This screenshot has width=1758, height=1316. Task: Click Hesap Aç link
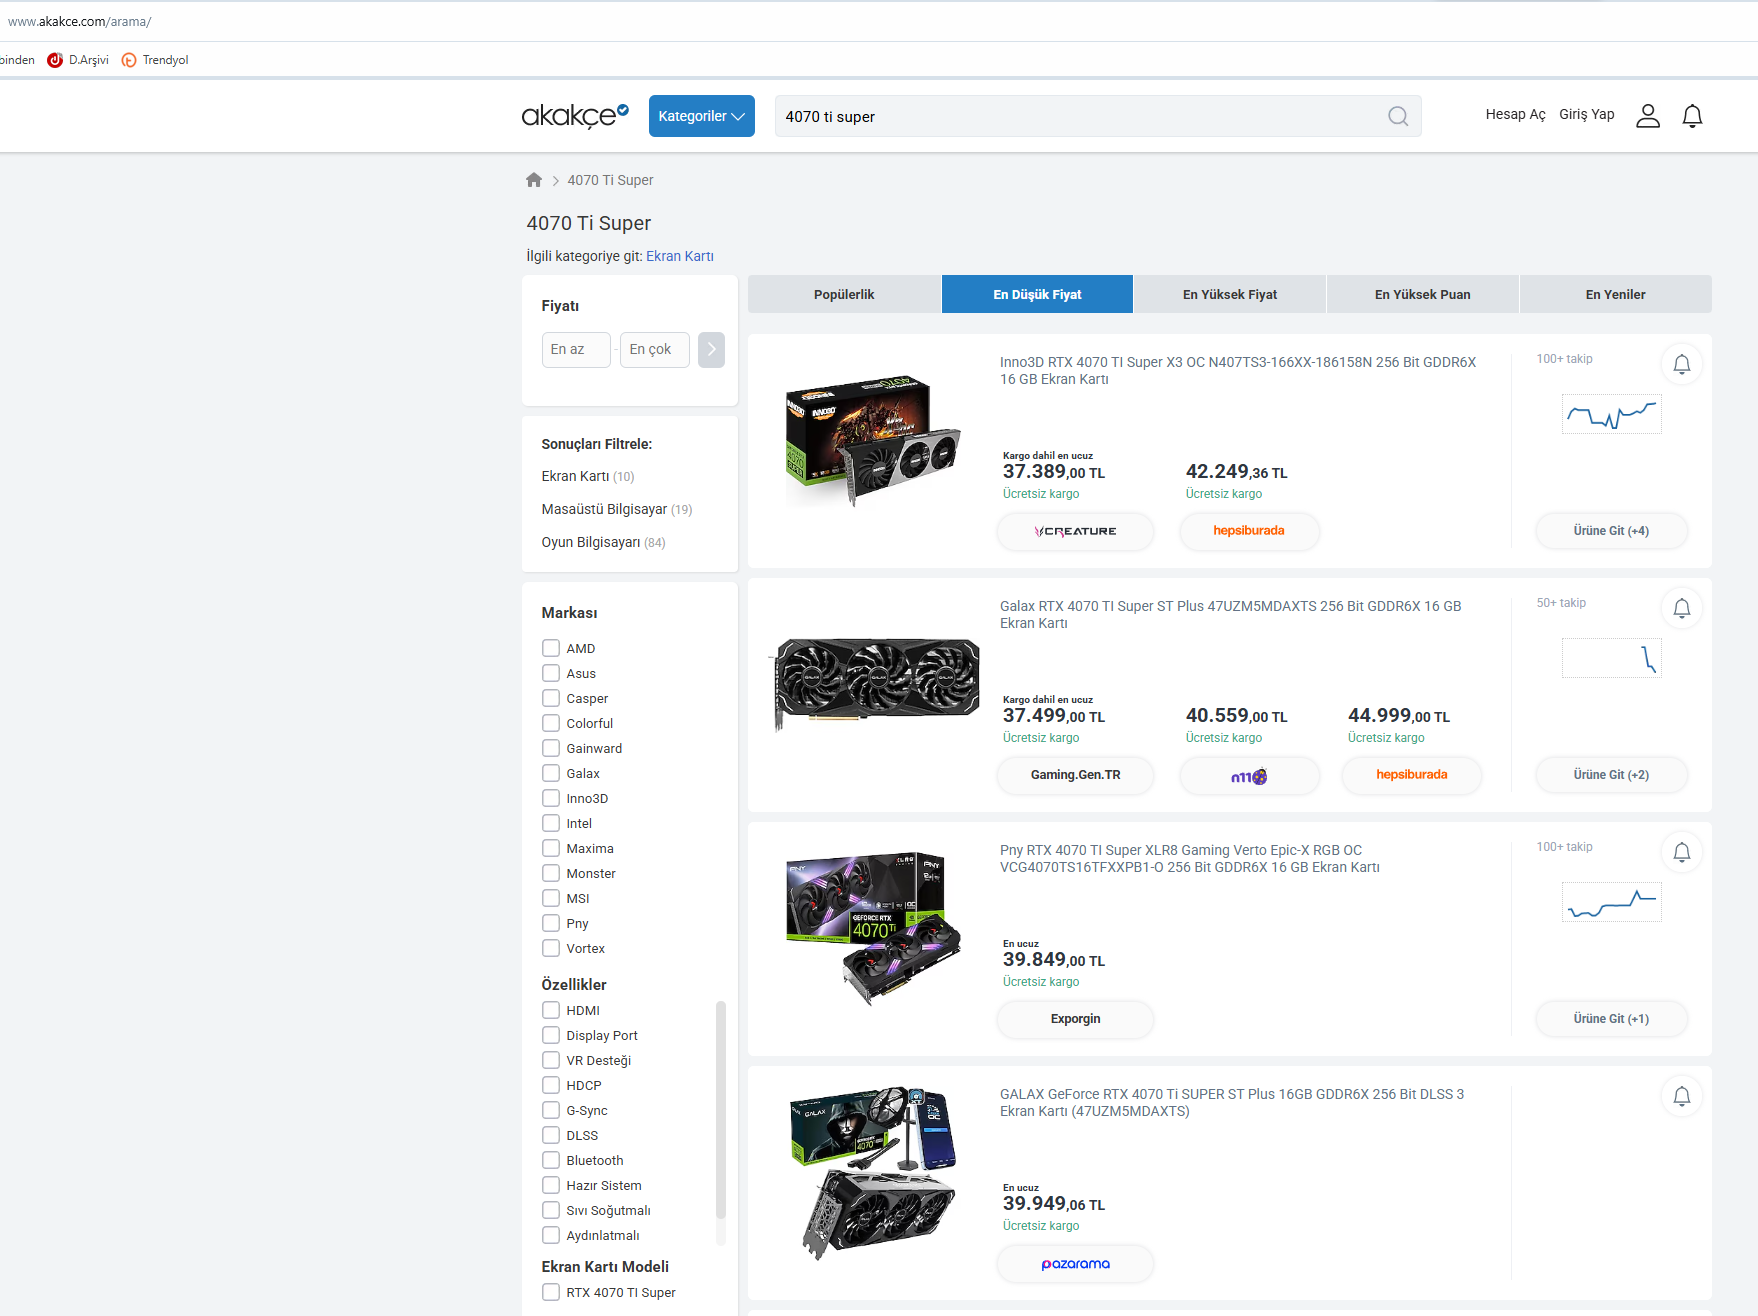click(1515, 115)
